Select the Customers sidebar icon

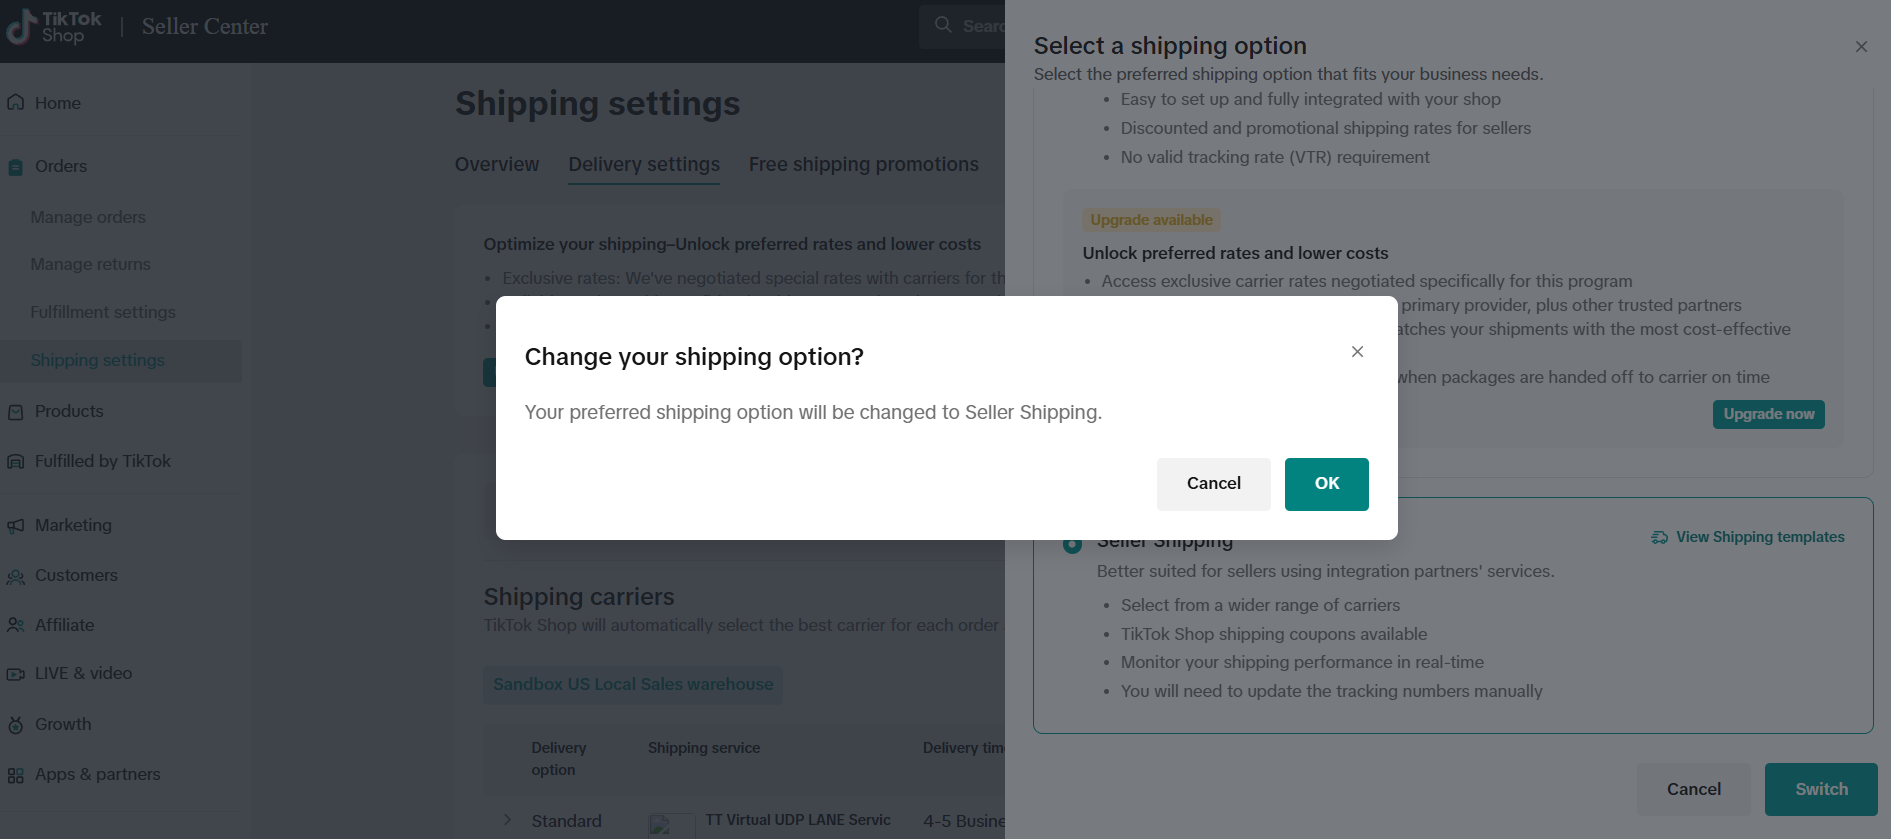click(x=16, y=576)
